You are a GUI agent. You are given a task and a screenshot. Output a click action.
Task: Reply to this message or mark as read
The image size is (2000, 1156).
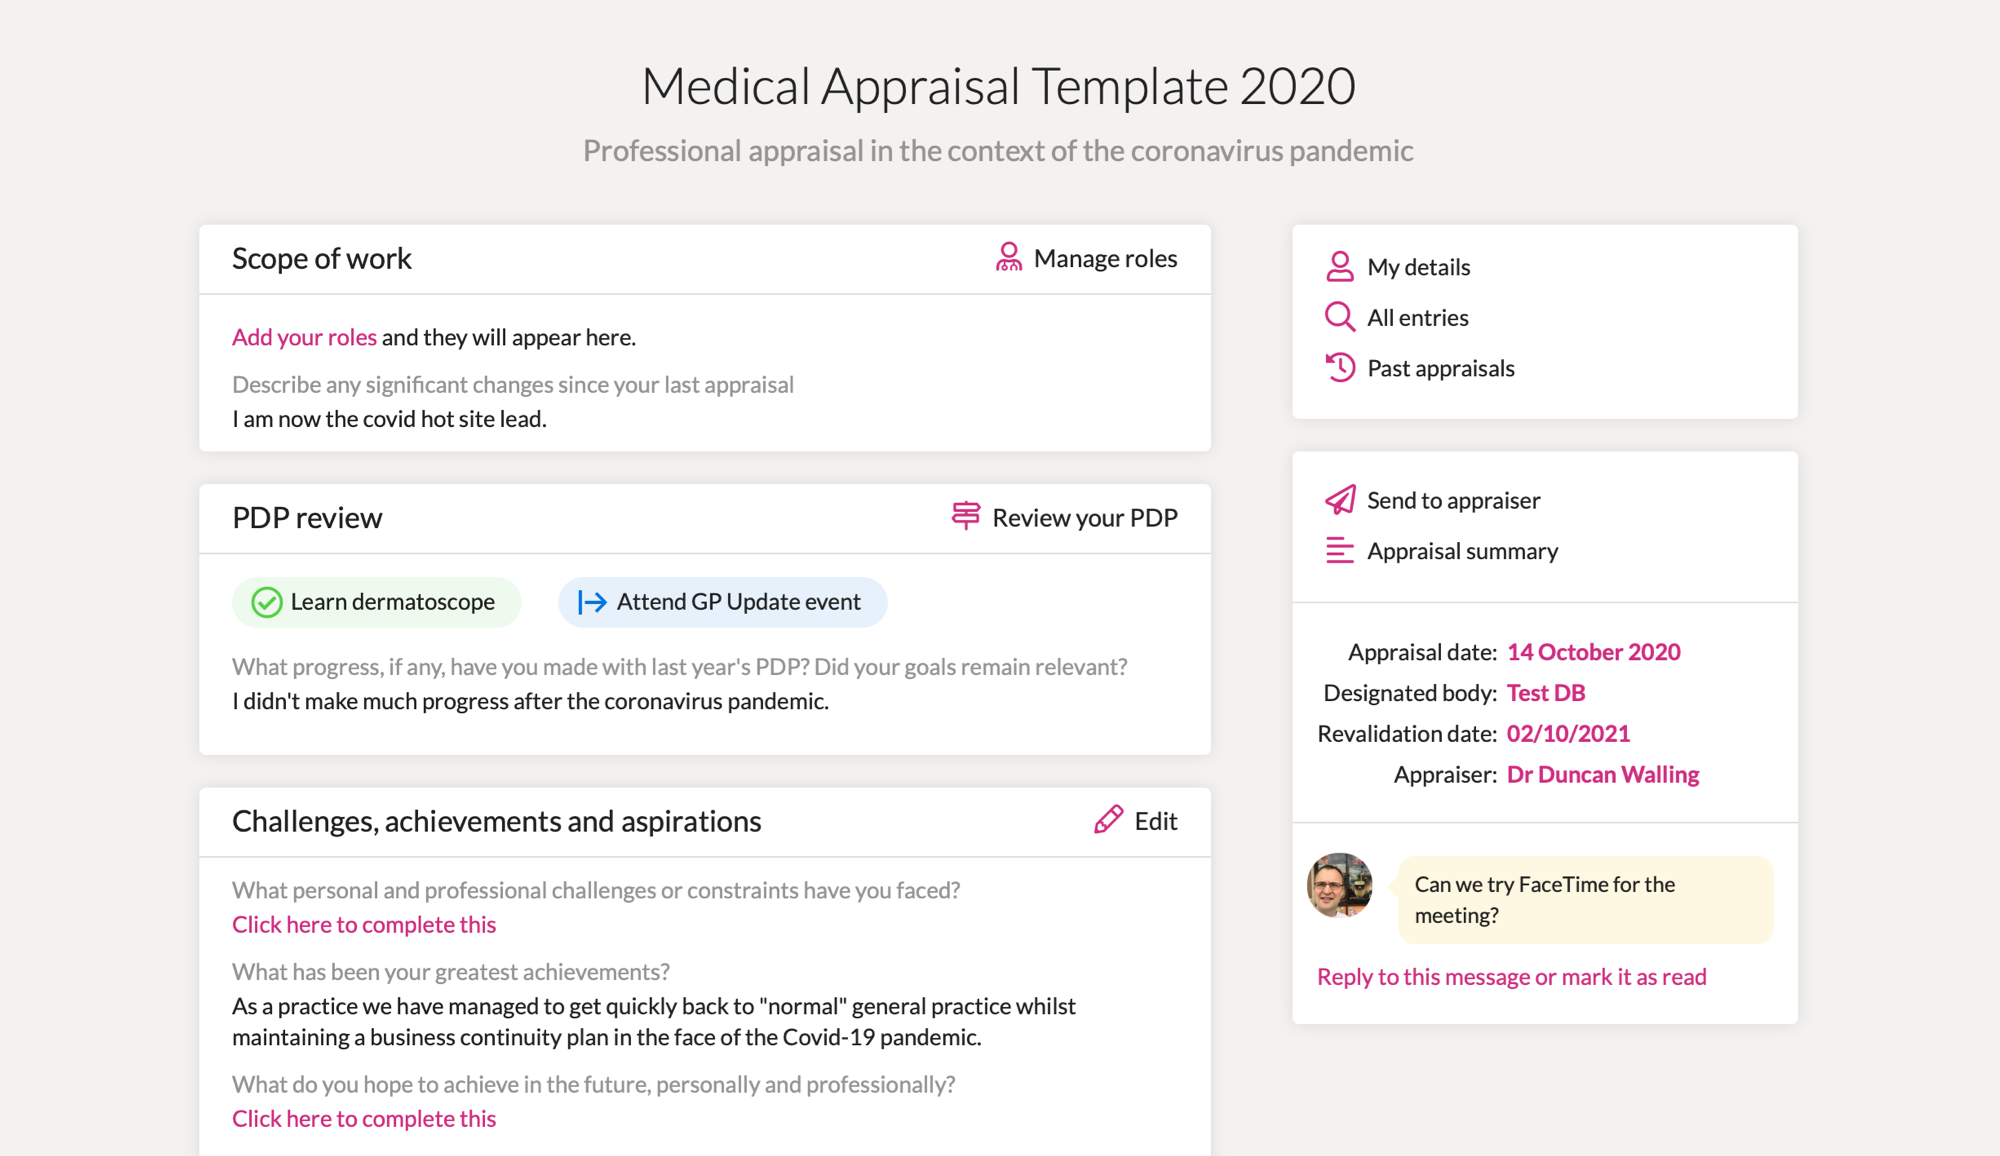click(1511, 976)
